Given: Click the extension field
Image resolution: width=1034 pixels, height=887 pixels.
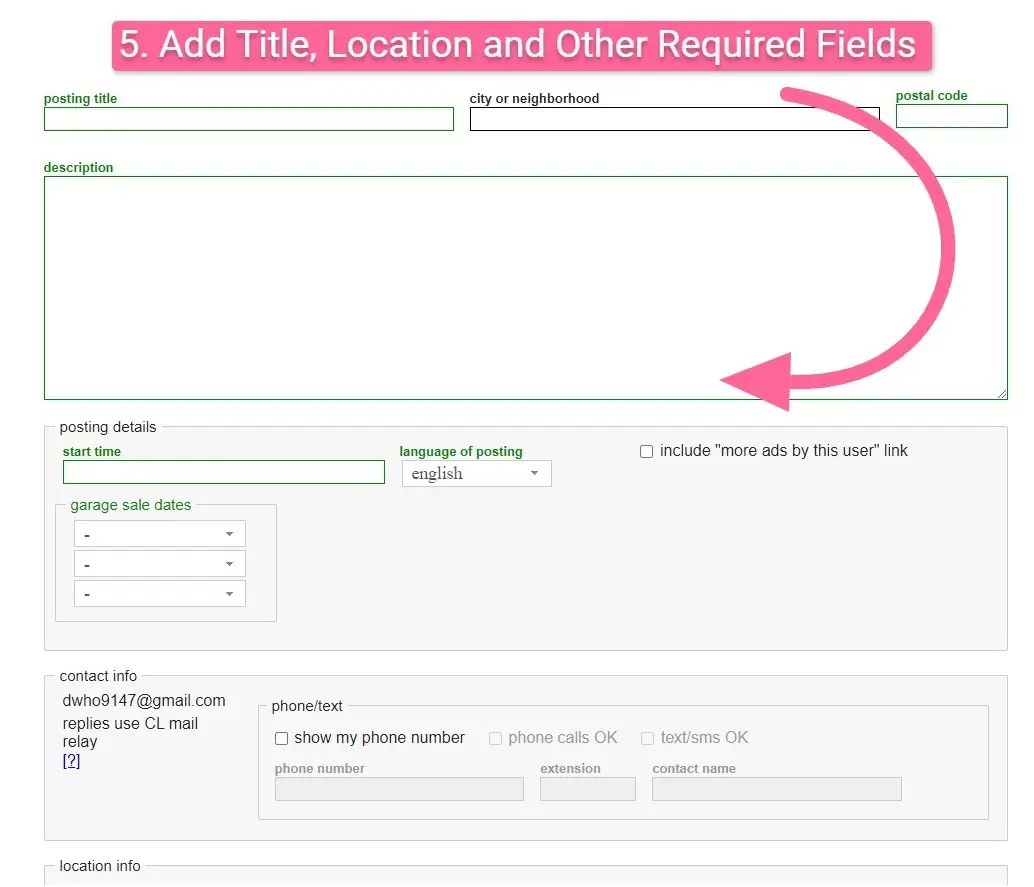Looking at the screenshot, I should [x=588, y=789].
